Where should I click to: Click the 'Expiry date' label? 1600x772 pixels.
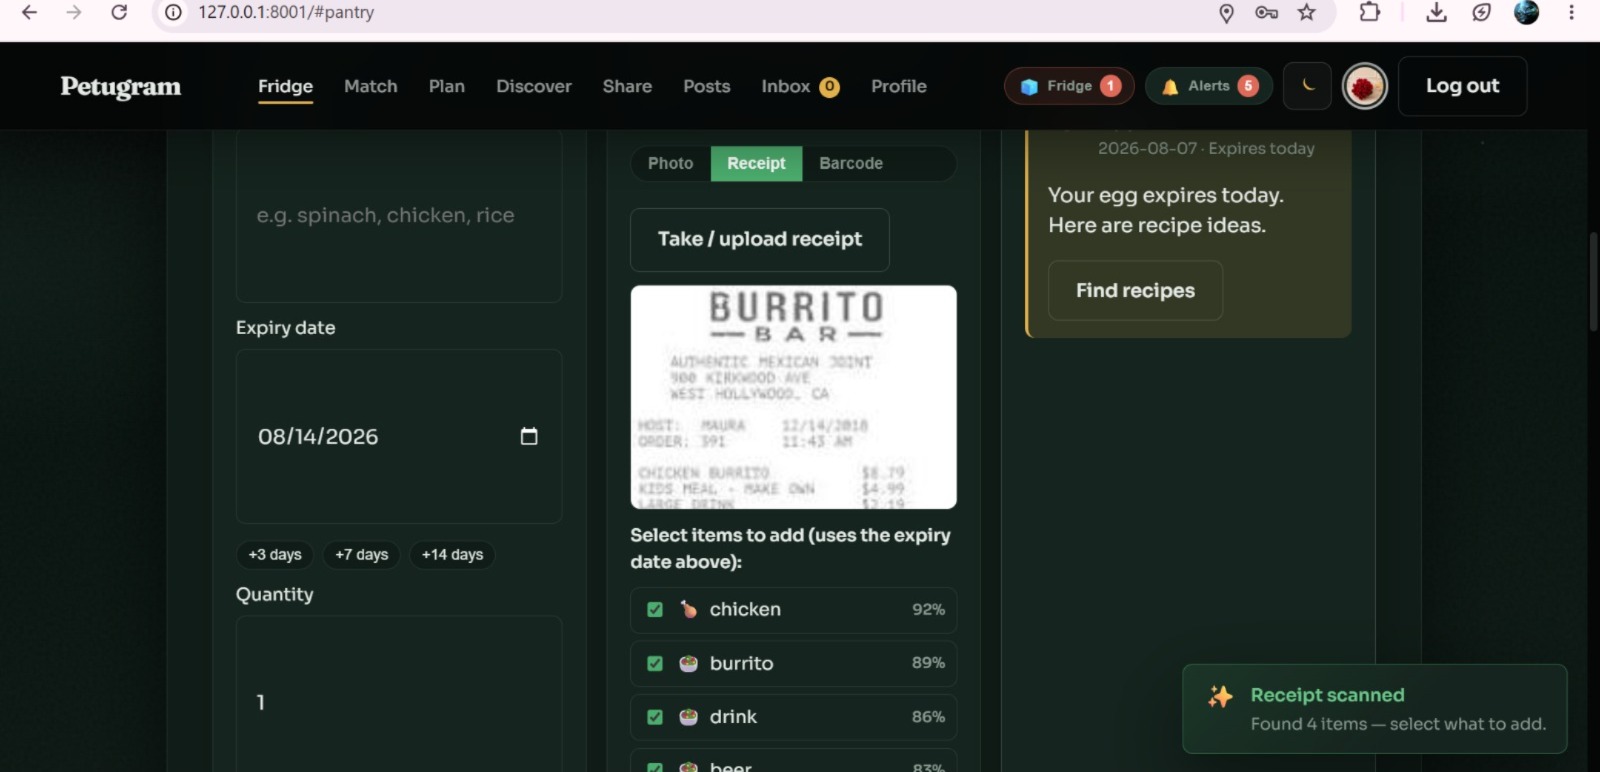pyautogui.click(x=286, y=328)
